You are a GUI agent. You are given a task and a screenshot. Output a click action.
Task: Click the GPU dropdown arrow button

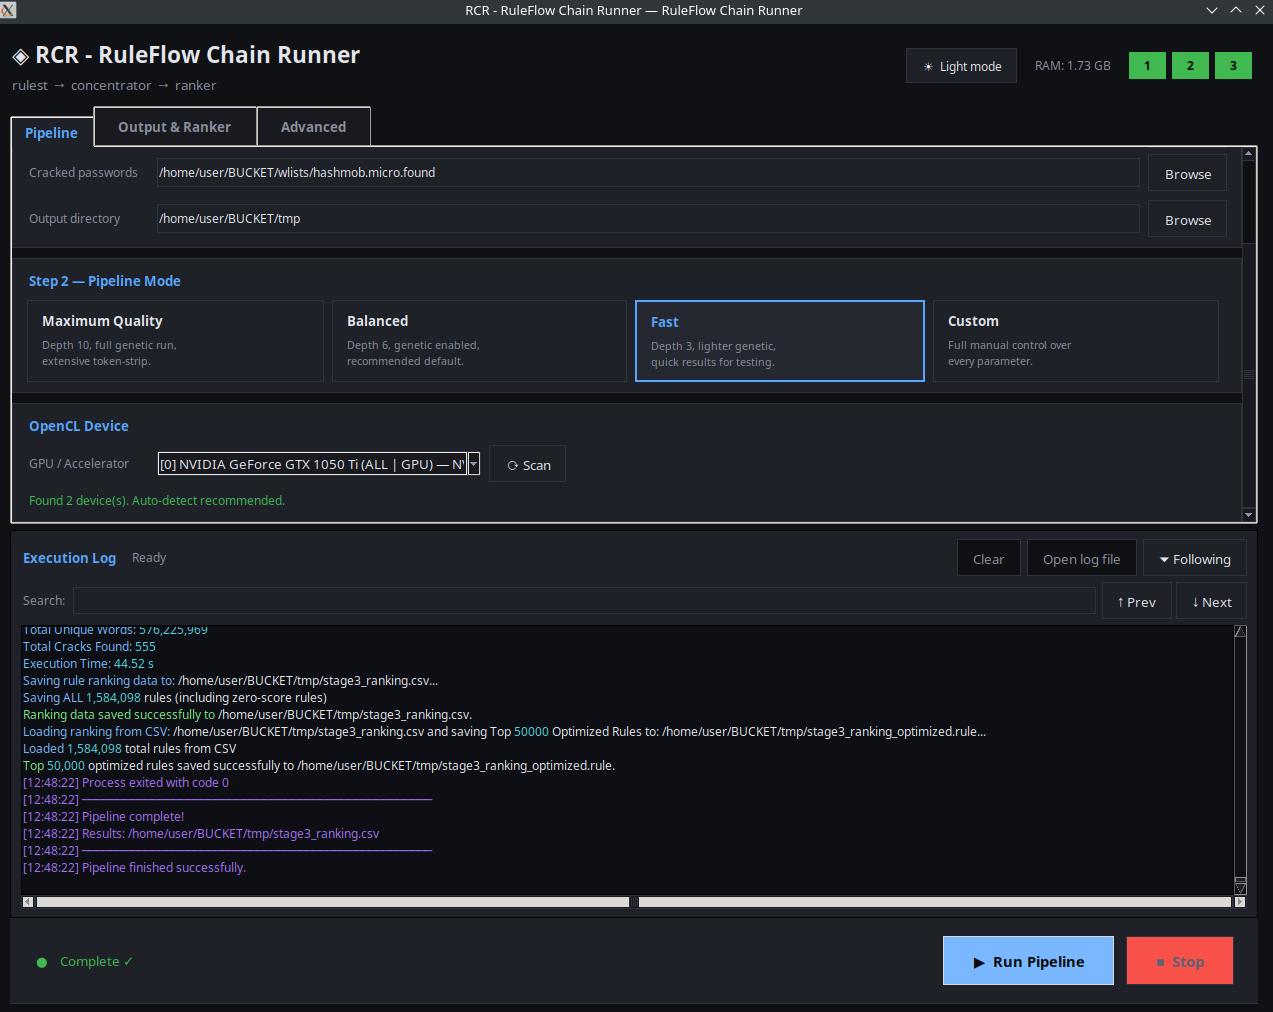coord(474,464)
